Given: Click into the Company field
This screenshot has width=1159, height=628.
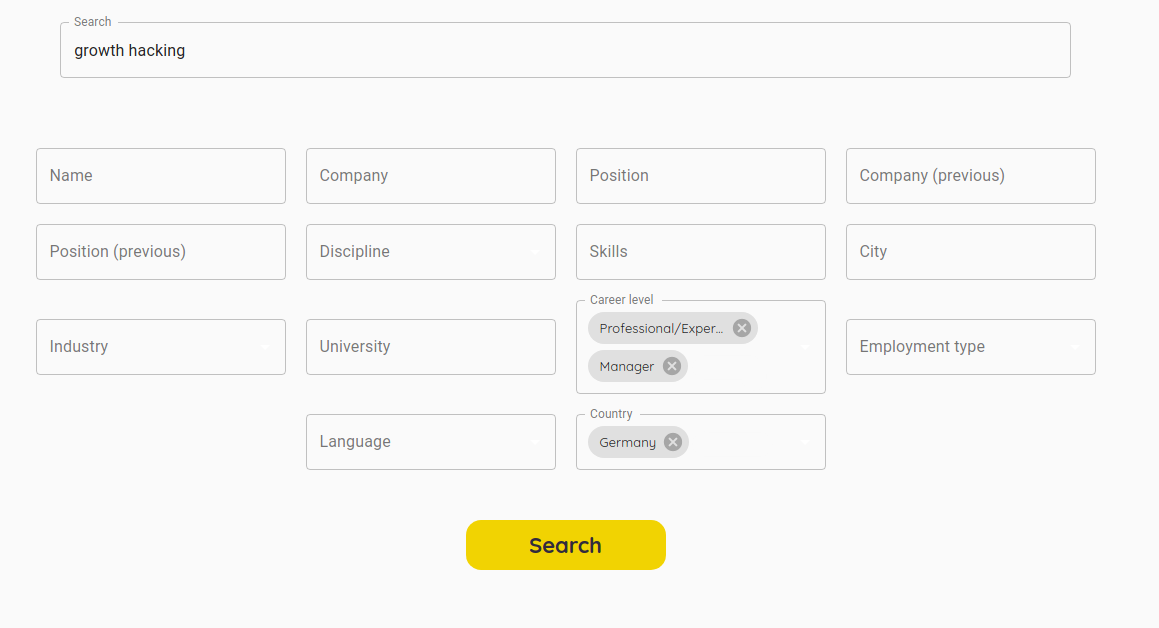Looking at the screenshot, I should (x=431, y=176).
